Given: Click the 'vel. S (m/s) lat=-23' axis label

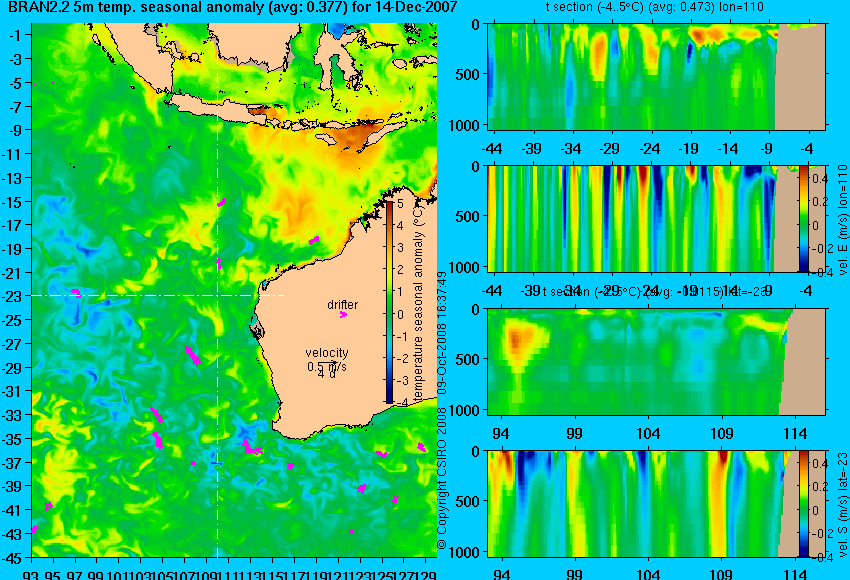Looking at the screenshot, I should click(842, 505).
